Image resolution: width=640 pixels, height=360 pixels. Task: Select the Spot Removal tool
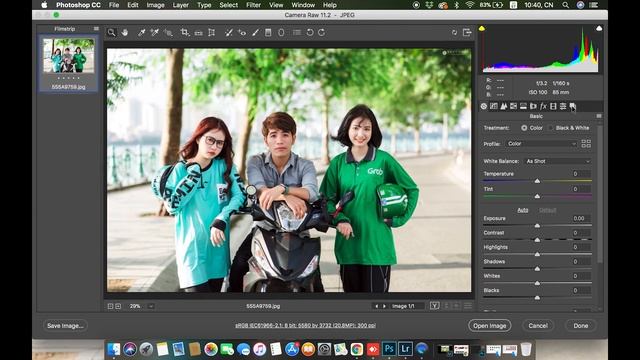[229, 32]
